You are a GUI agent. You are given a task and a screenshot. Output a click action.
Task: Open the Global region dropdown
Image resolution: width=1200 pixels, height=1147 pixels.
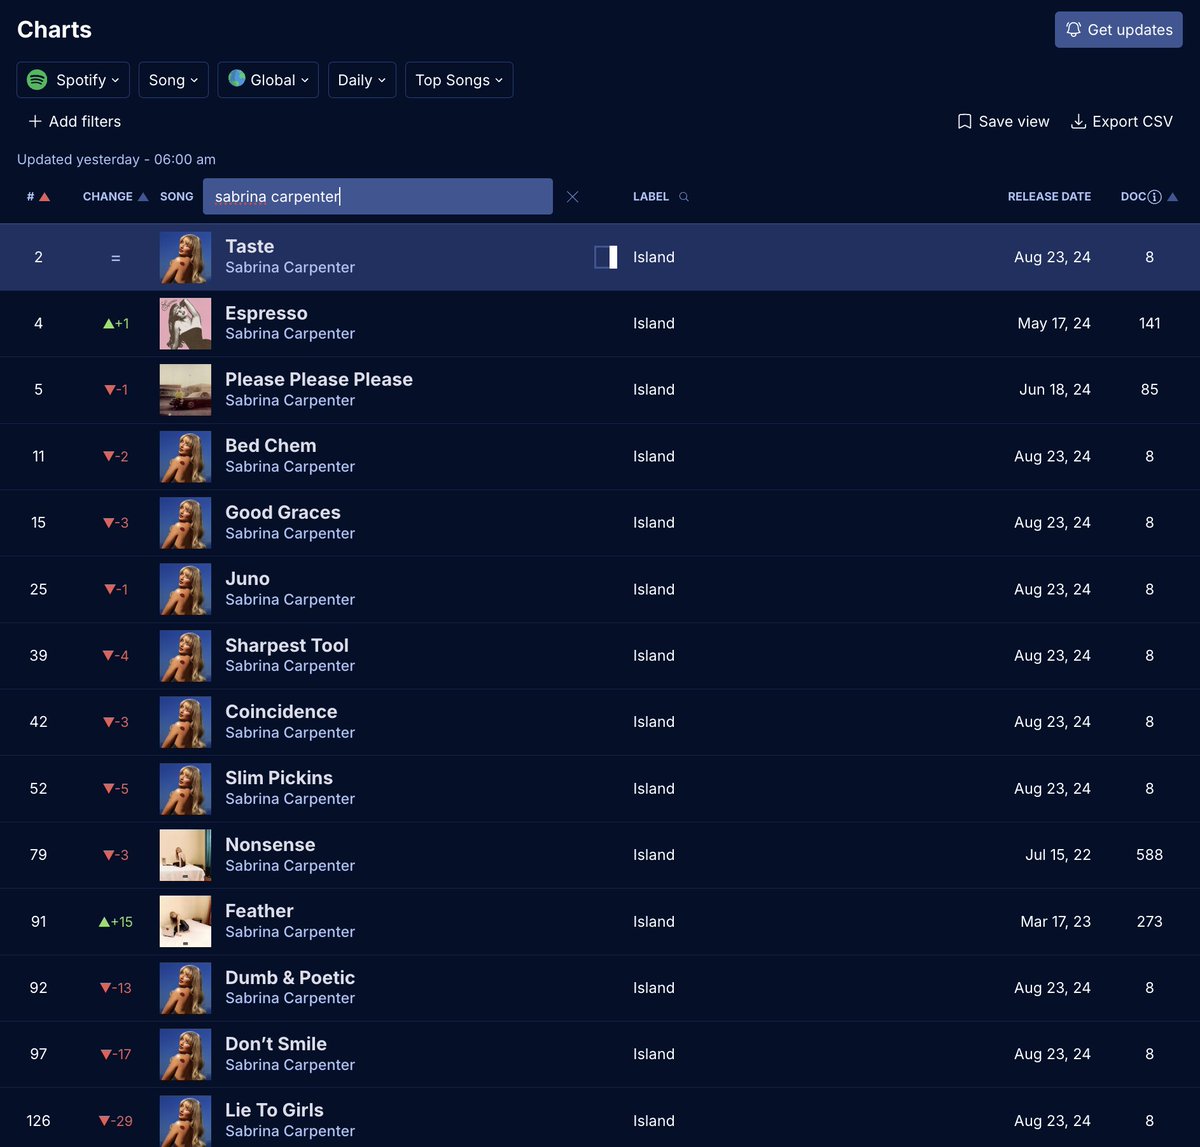click(x=268, y=80)
